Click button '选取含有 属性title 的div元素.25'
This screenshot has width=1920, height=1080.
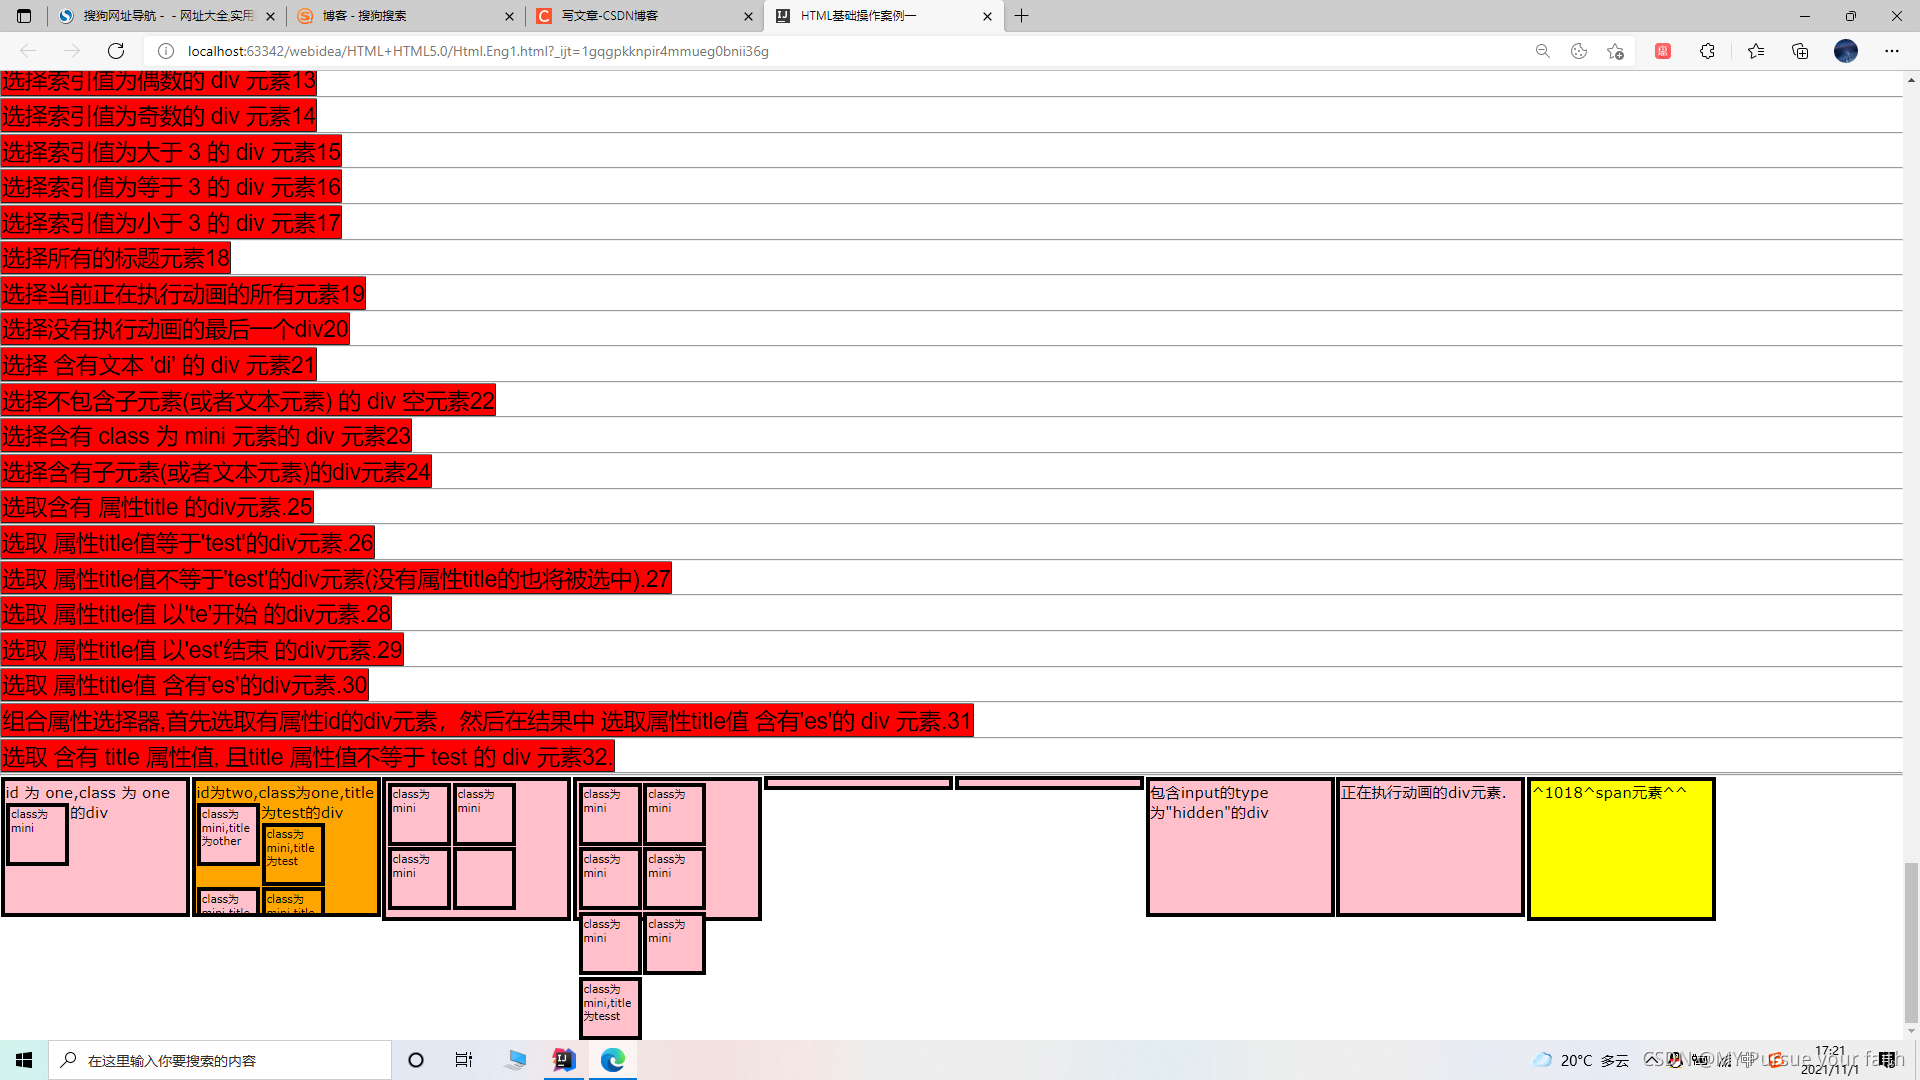[x=157, y=508]
